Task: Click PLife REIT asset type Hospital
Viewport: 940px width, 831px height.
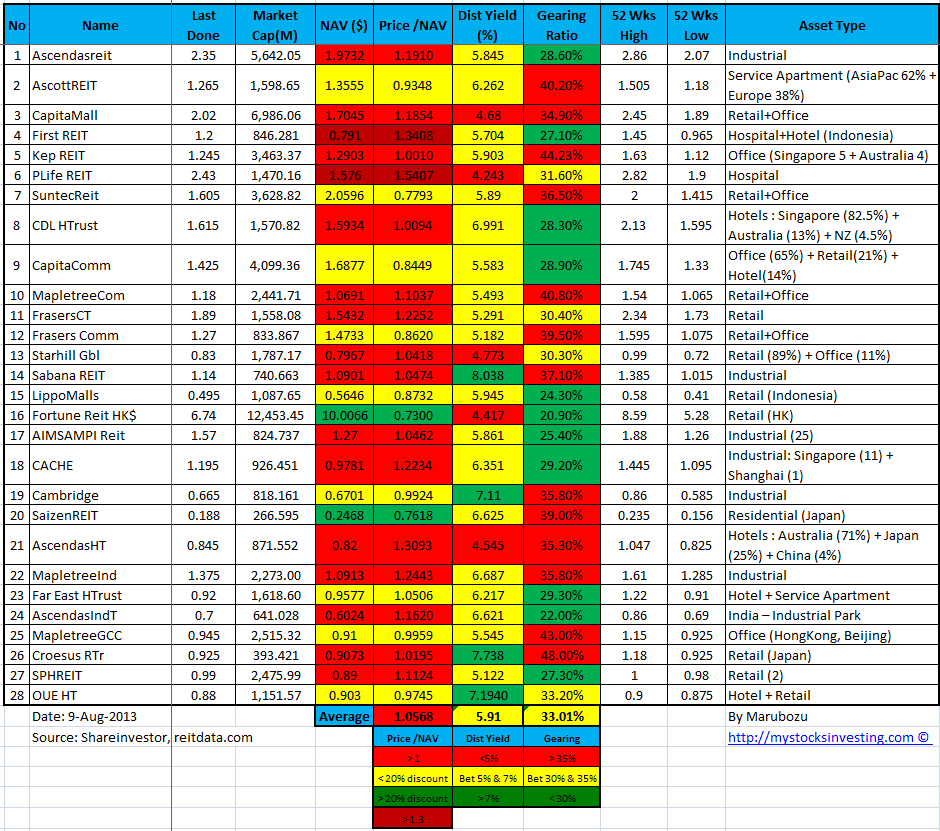Action: coord(831,176)
